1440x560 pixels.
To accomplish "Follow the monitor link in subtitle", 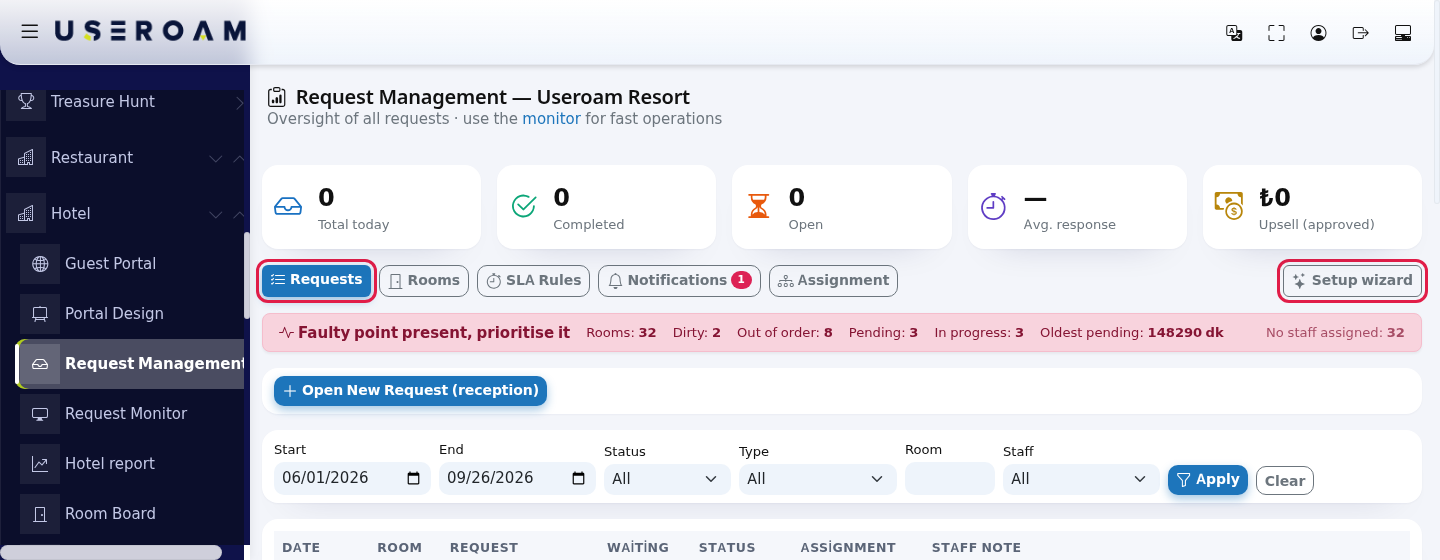I will [x=551, y=118].
